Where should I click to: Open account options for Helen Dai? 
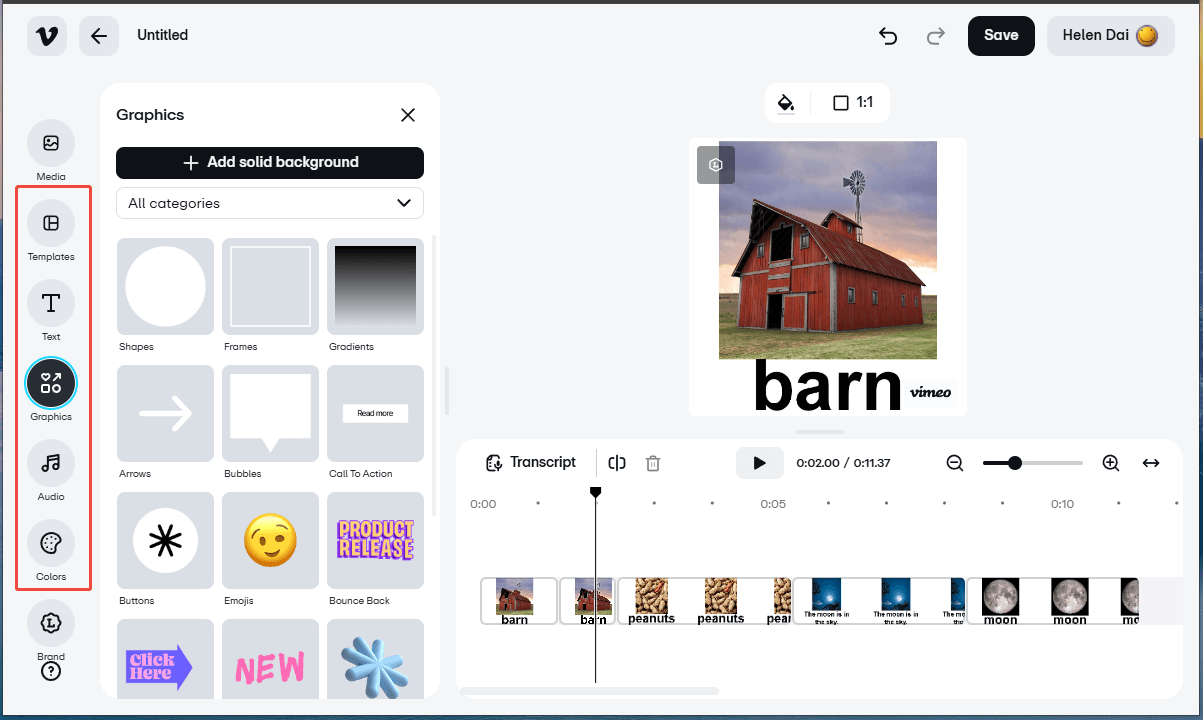click(1110, 35)
